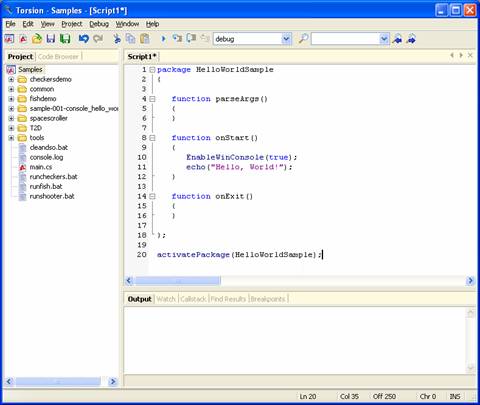
Task: Click the magnifier Find icon
Action: pos(303,39)
